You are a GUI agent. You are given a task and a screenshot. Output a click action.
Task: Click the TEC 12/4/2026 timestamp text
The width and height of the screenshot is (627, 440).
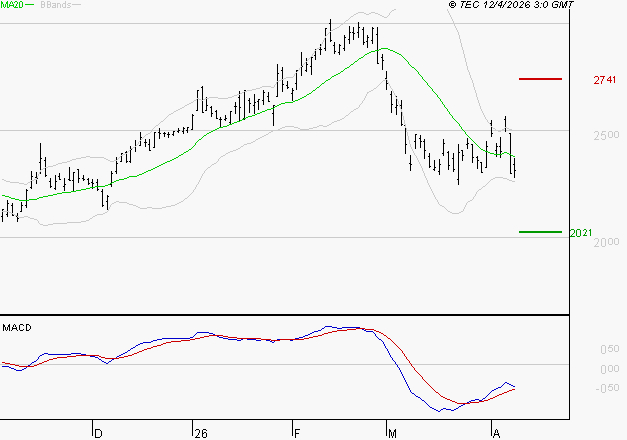[x=511, y=5]
